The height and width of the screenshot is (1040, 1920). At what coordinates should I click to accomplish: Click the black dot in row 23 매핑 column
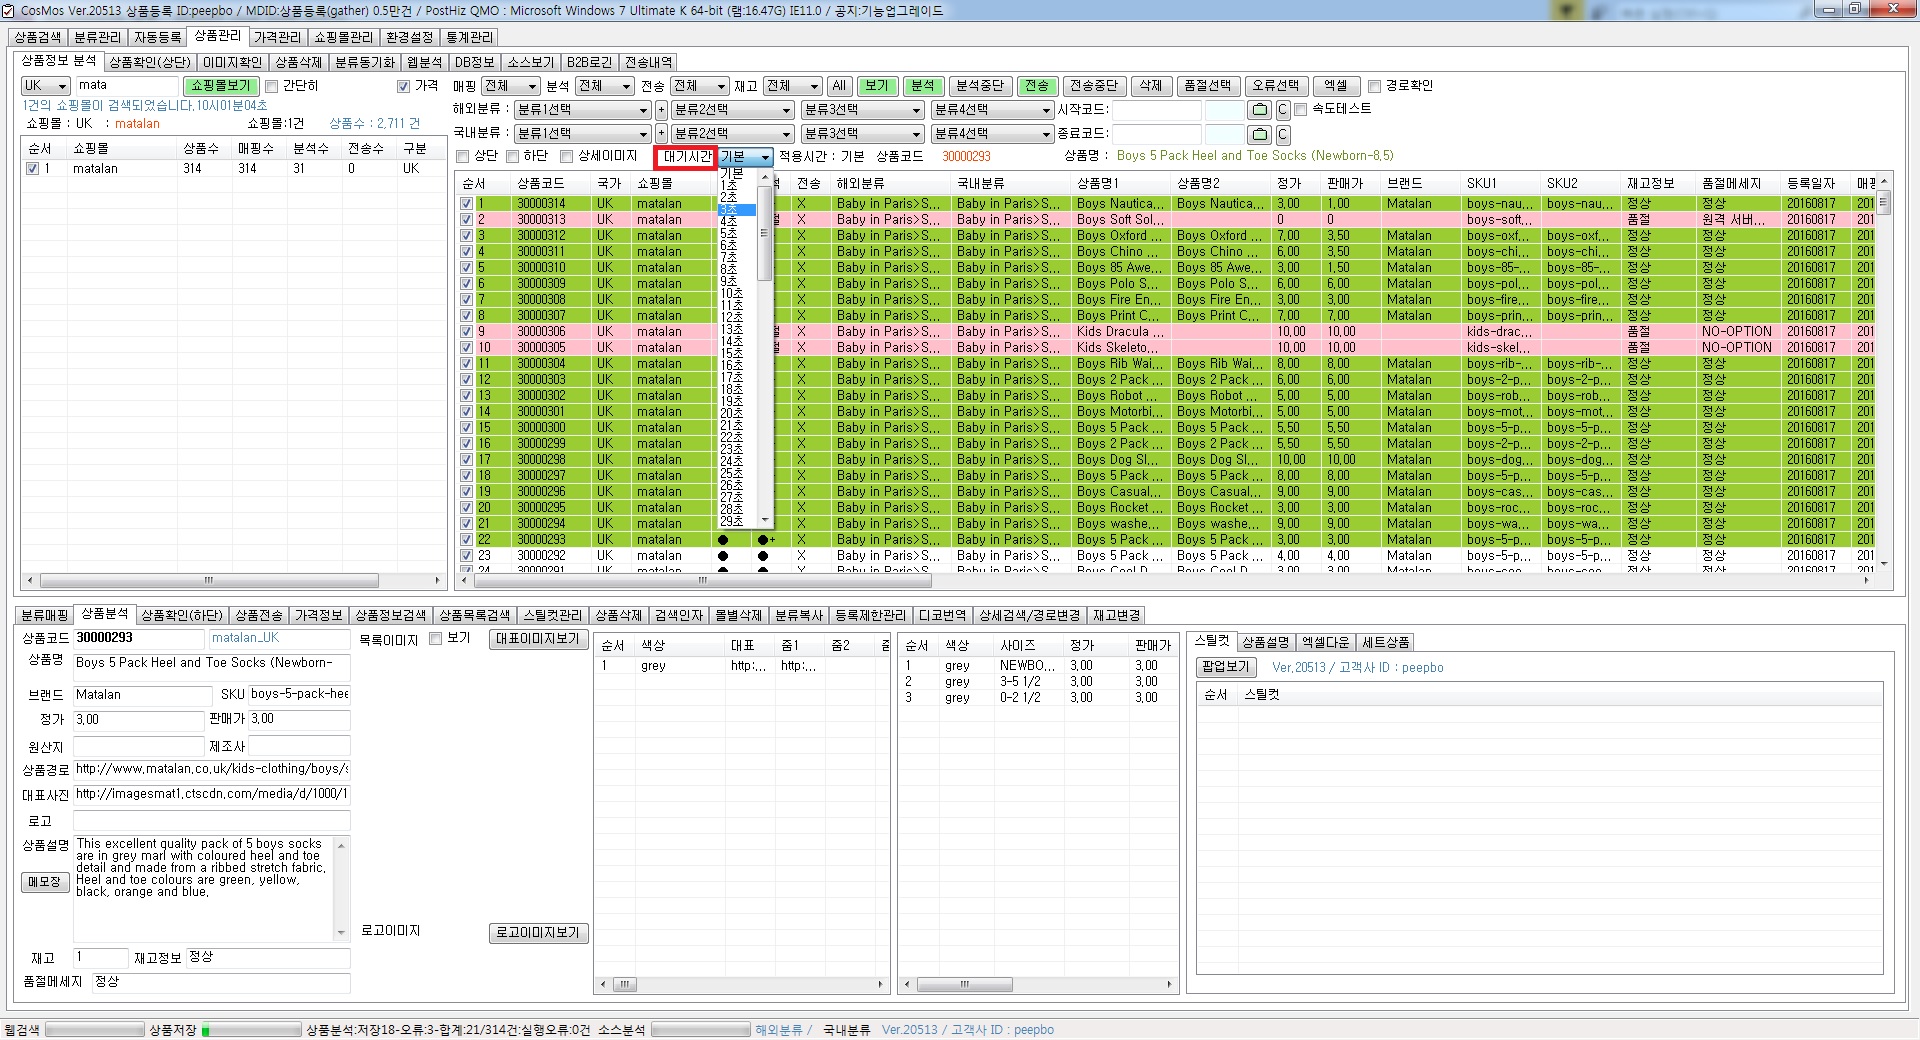723,556
